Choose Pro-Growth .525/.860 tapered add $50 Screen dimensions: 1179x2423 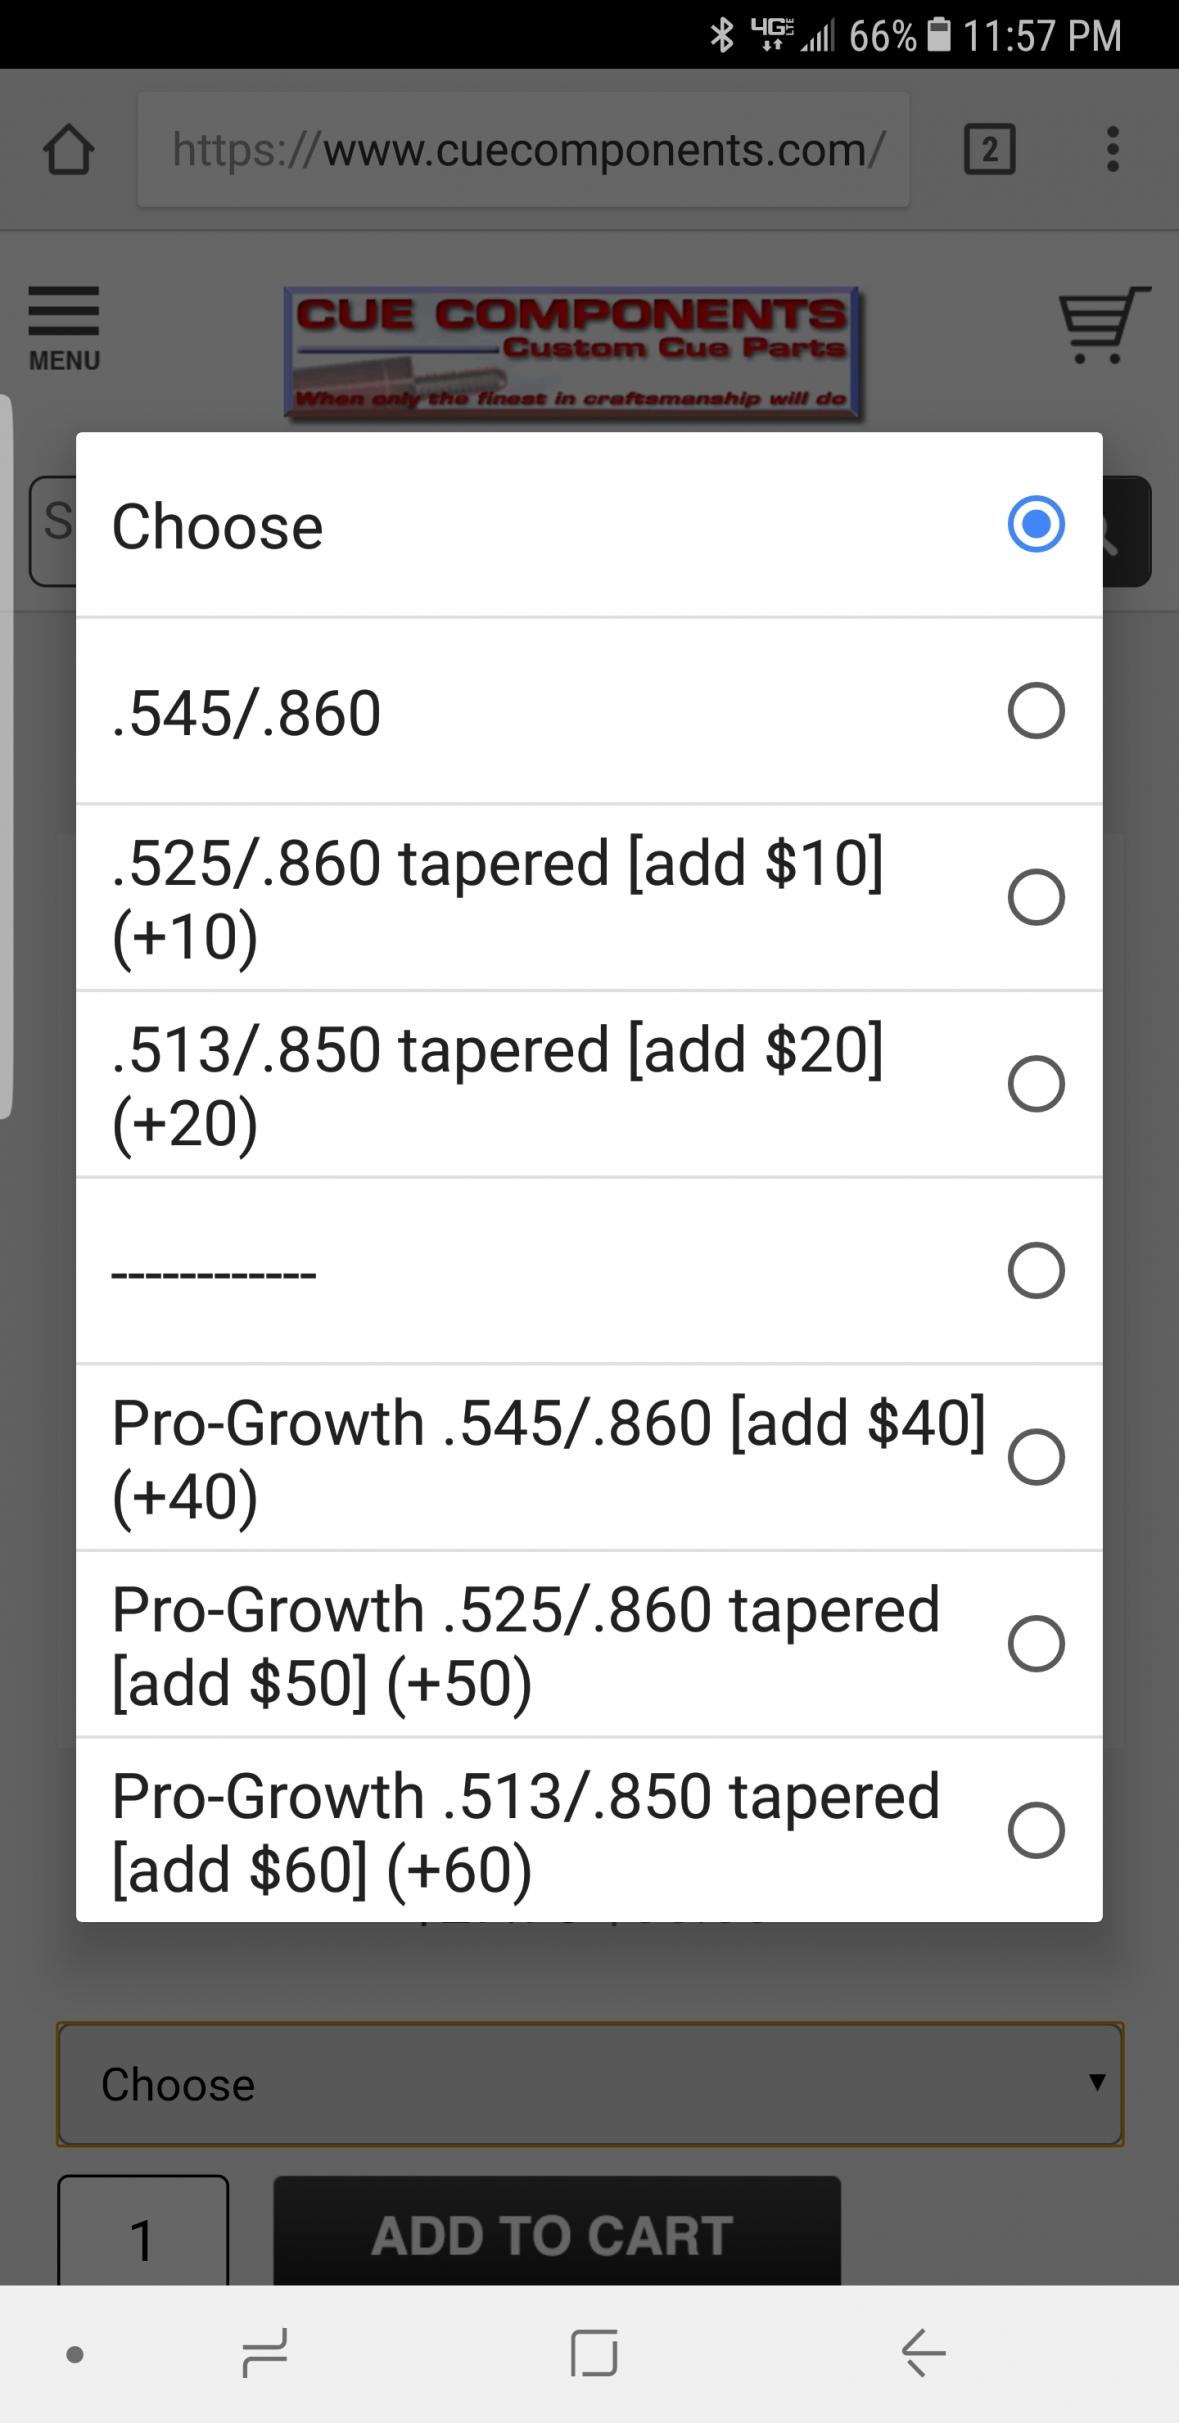click(1035, 1644)
